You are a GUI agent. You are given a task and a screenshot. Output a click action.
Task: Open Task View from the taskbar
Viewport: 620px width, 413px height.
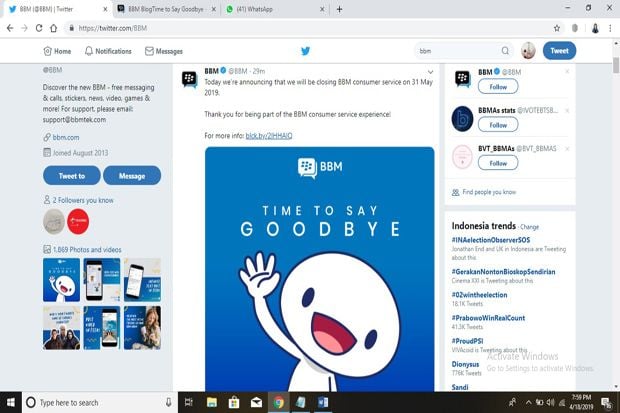[189, 402]
